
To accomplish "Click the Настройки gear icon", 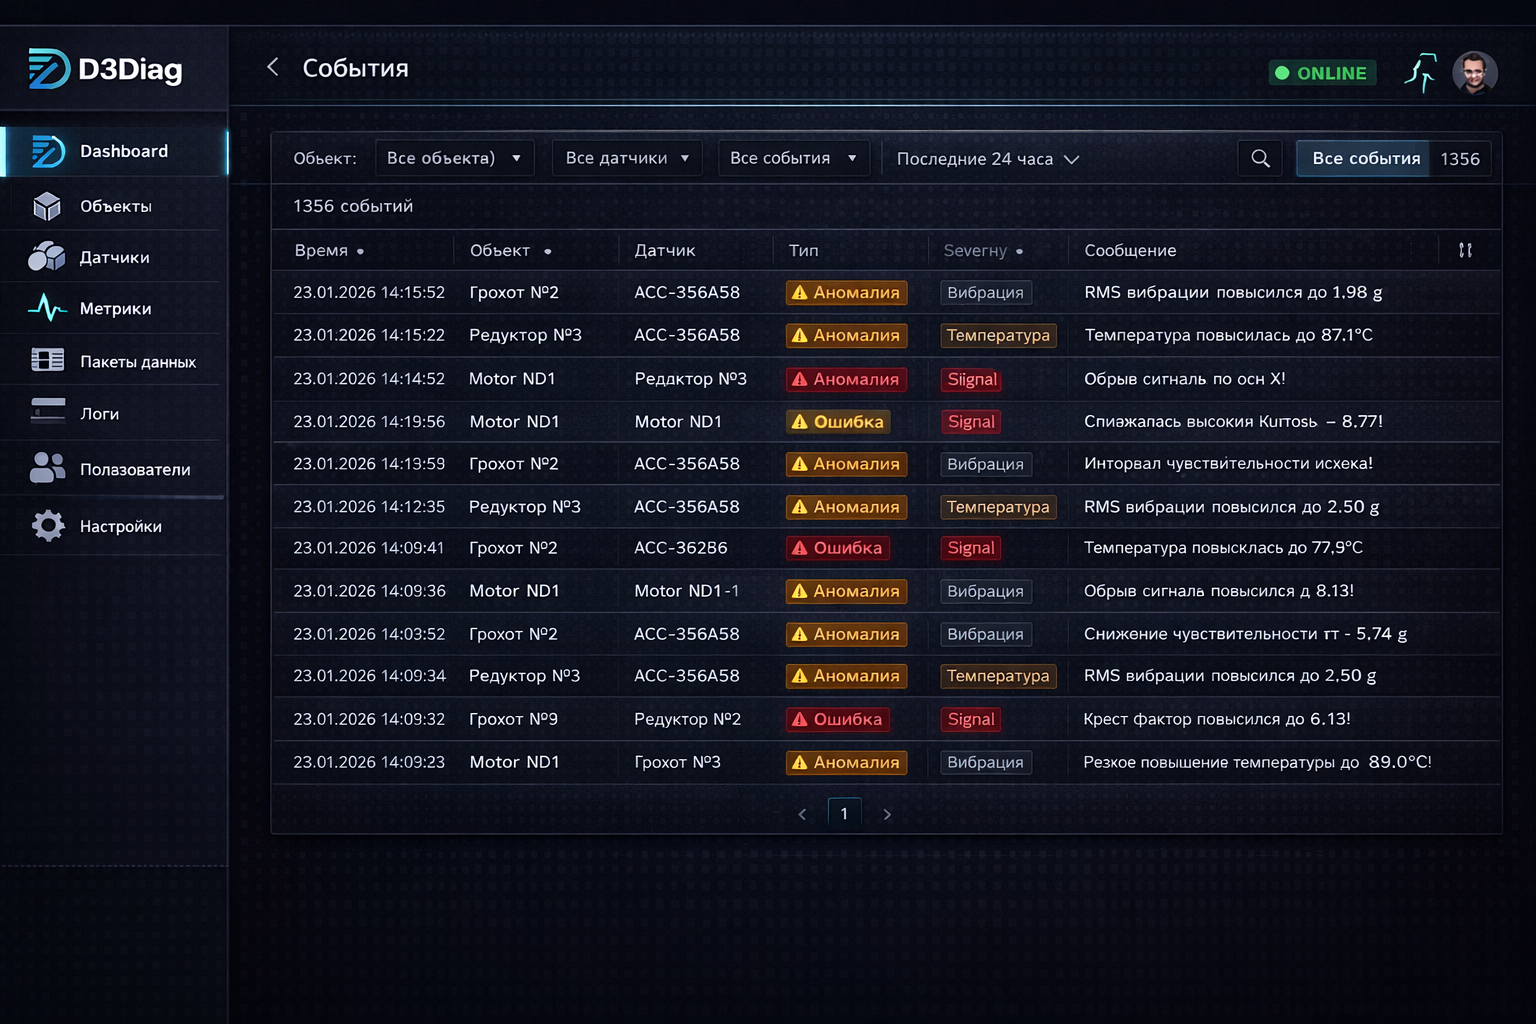I will coord(47,526).
